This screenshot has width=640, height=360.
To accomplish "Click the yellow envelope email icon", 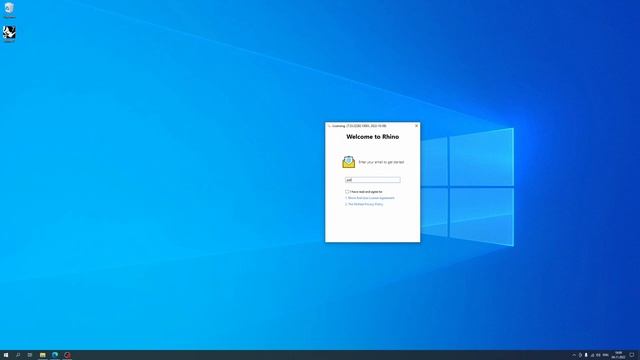I will [349, 162].
